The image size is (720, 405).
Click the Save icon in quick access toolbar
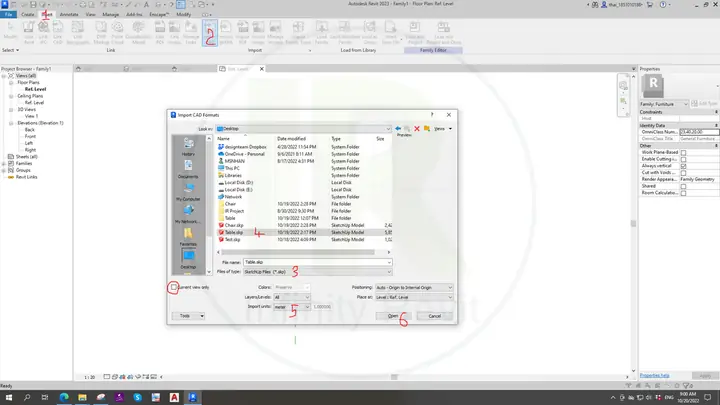(x=33, y=5)
